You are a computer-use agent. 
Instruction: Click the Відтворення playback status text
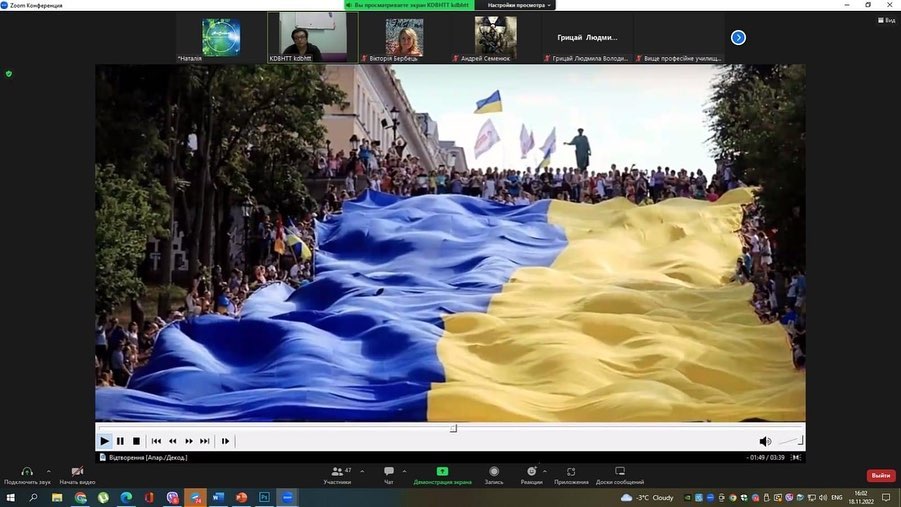(148, 458)
